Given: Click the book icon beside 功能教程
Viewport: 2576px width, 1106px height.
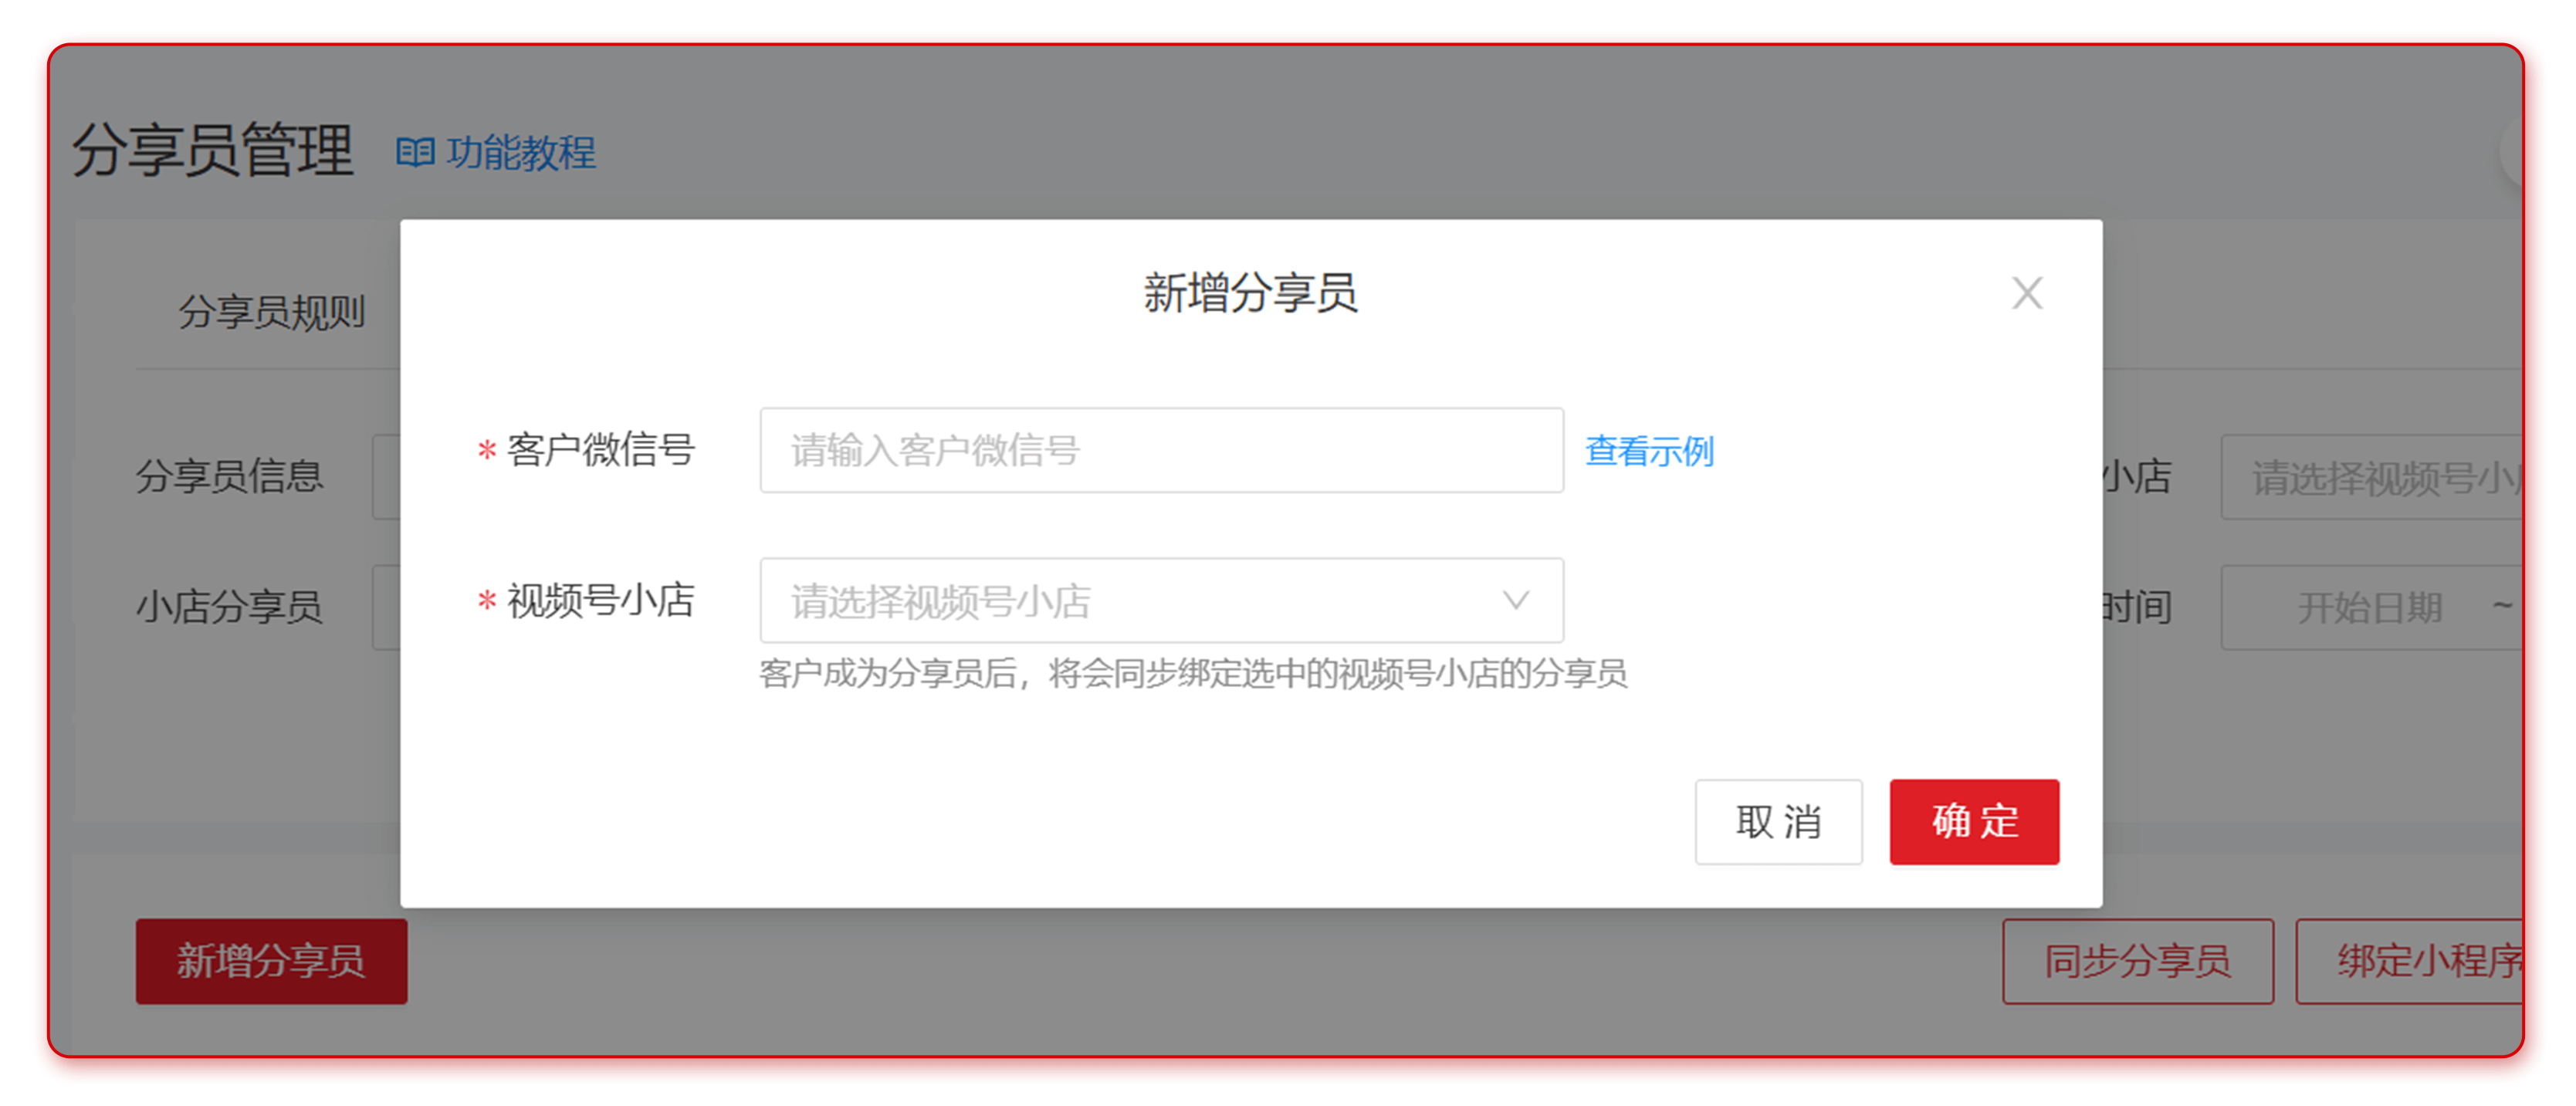Looking at the screenshot, I should (417, 152).
